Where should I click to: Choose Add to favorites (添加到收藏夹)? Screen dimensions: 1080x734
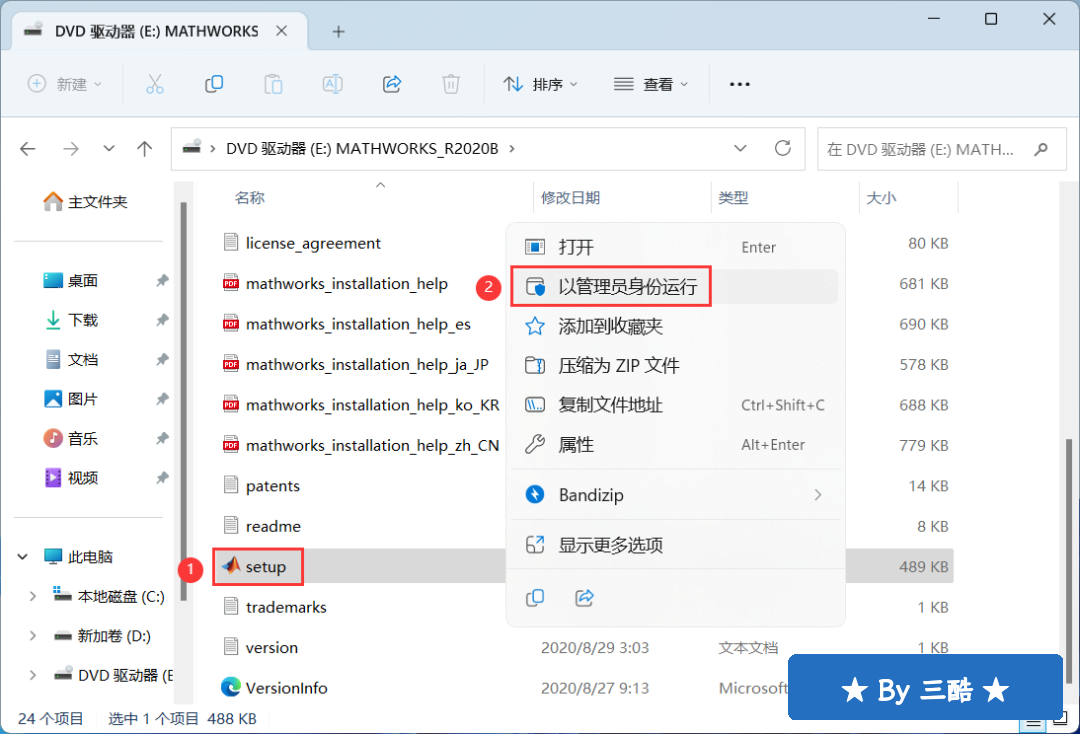coord(675,326)
